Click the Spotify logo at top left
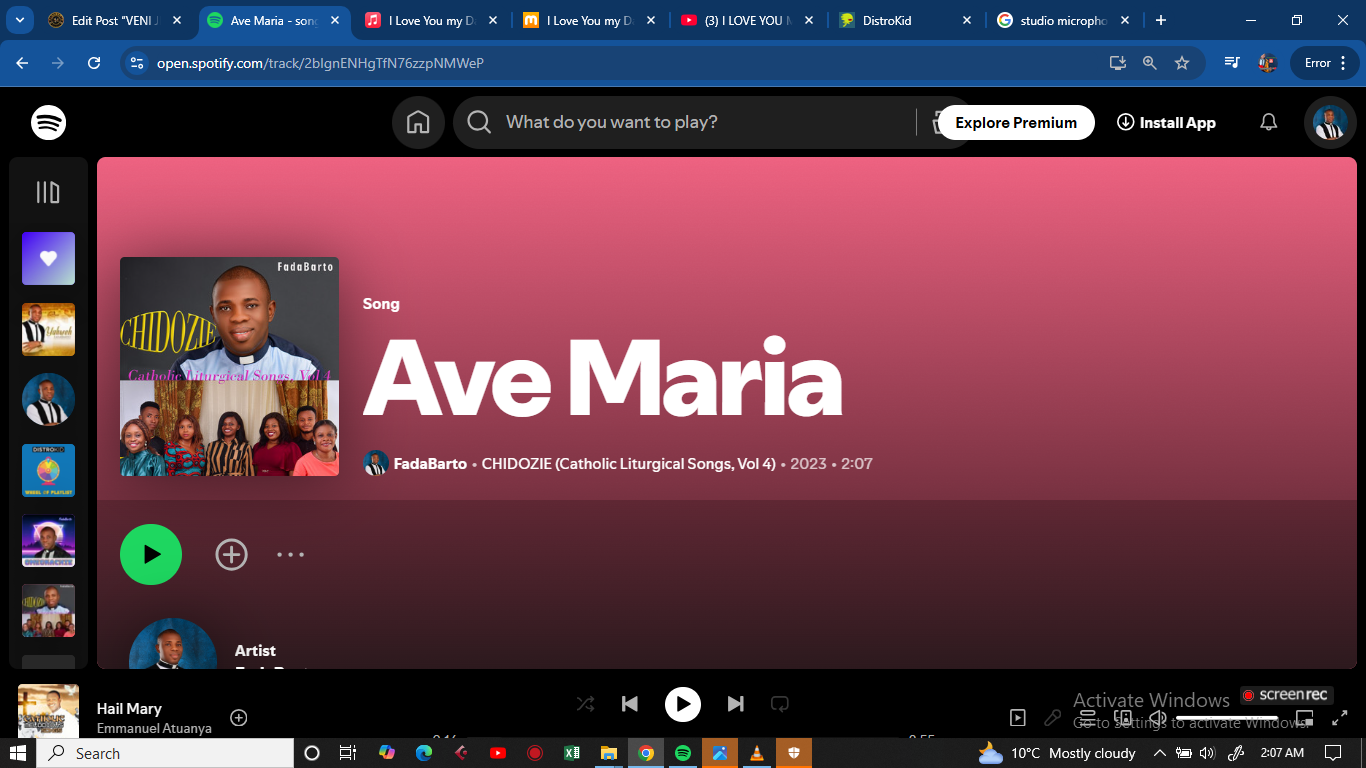Image resolution: width=1366 pixels, height=768 pixels. tap(48, 122)
